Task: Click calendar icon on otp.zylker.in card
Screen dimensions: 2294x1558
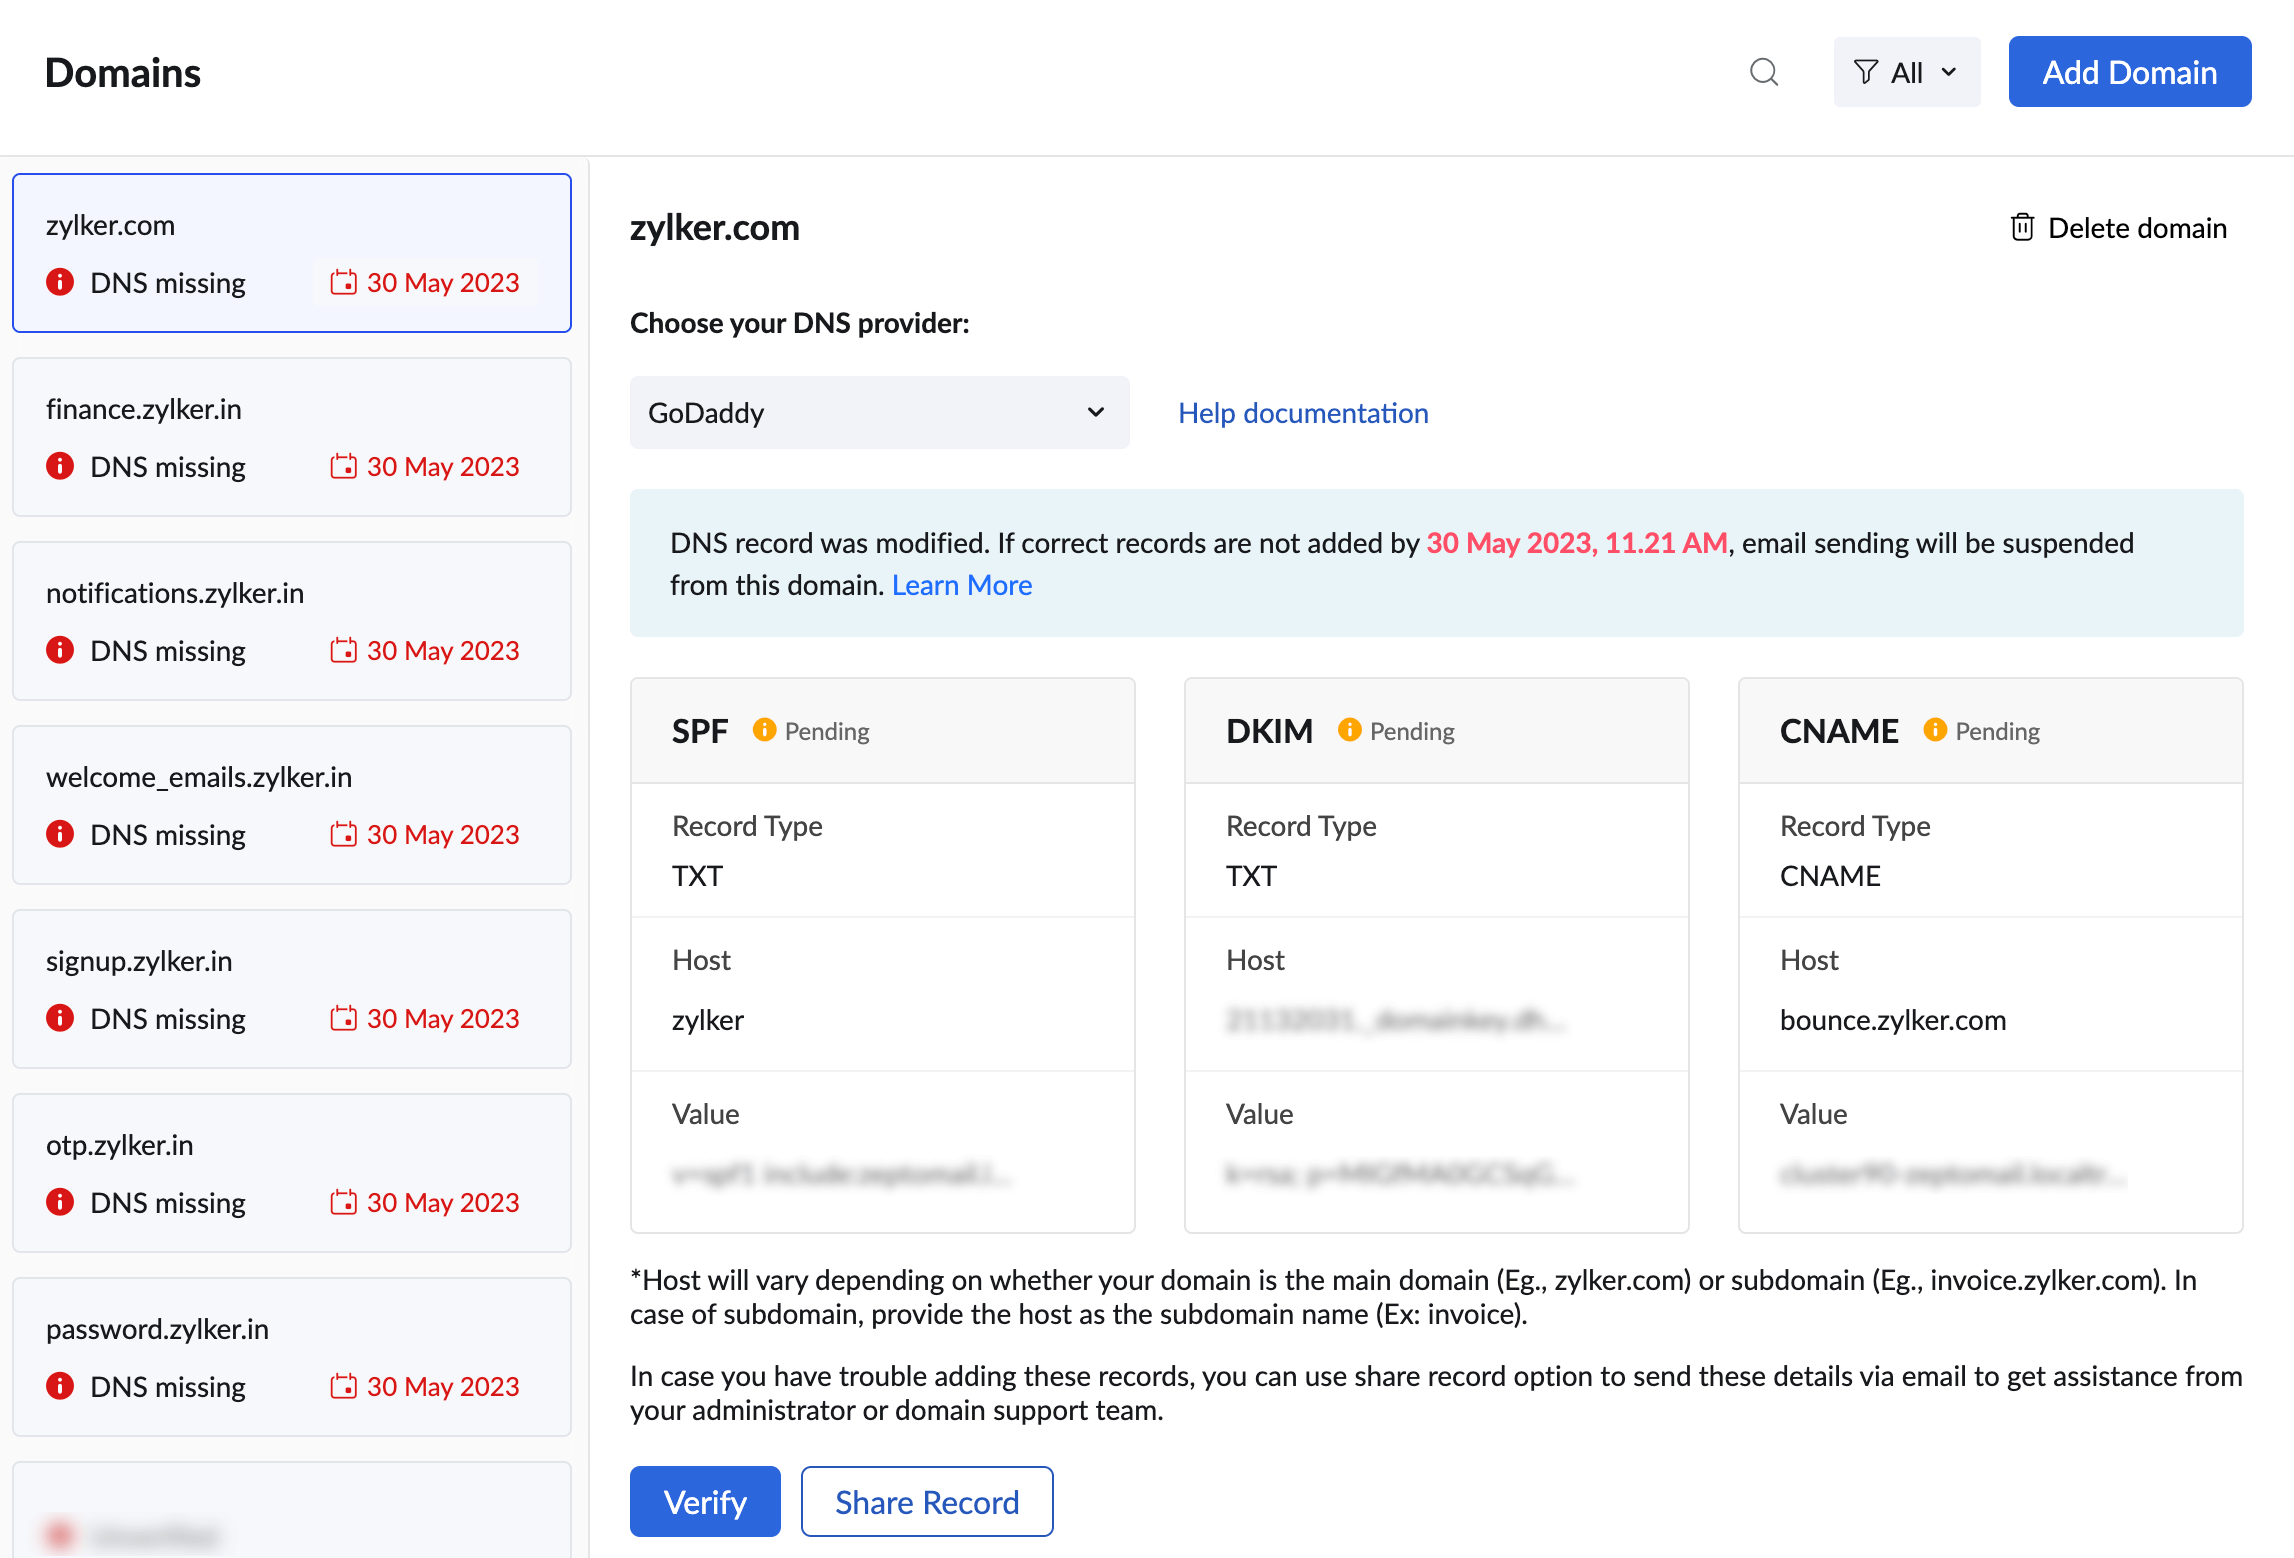Action: pyautogui.click(x=343, y=1202)
